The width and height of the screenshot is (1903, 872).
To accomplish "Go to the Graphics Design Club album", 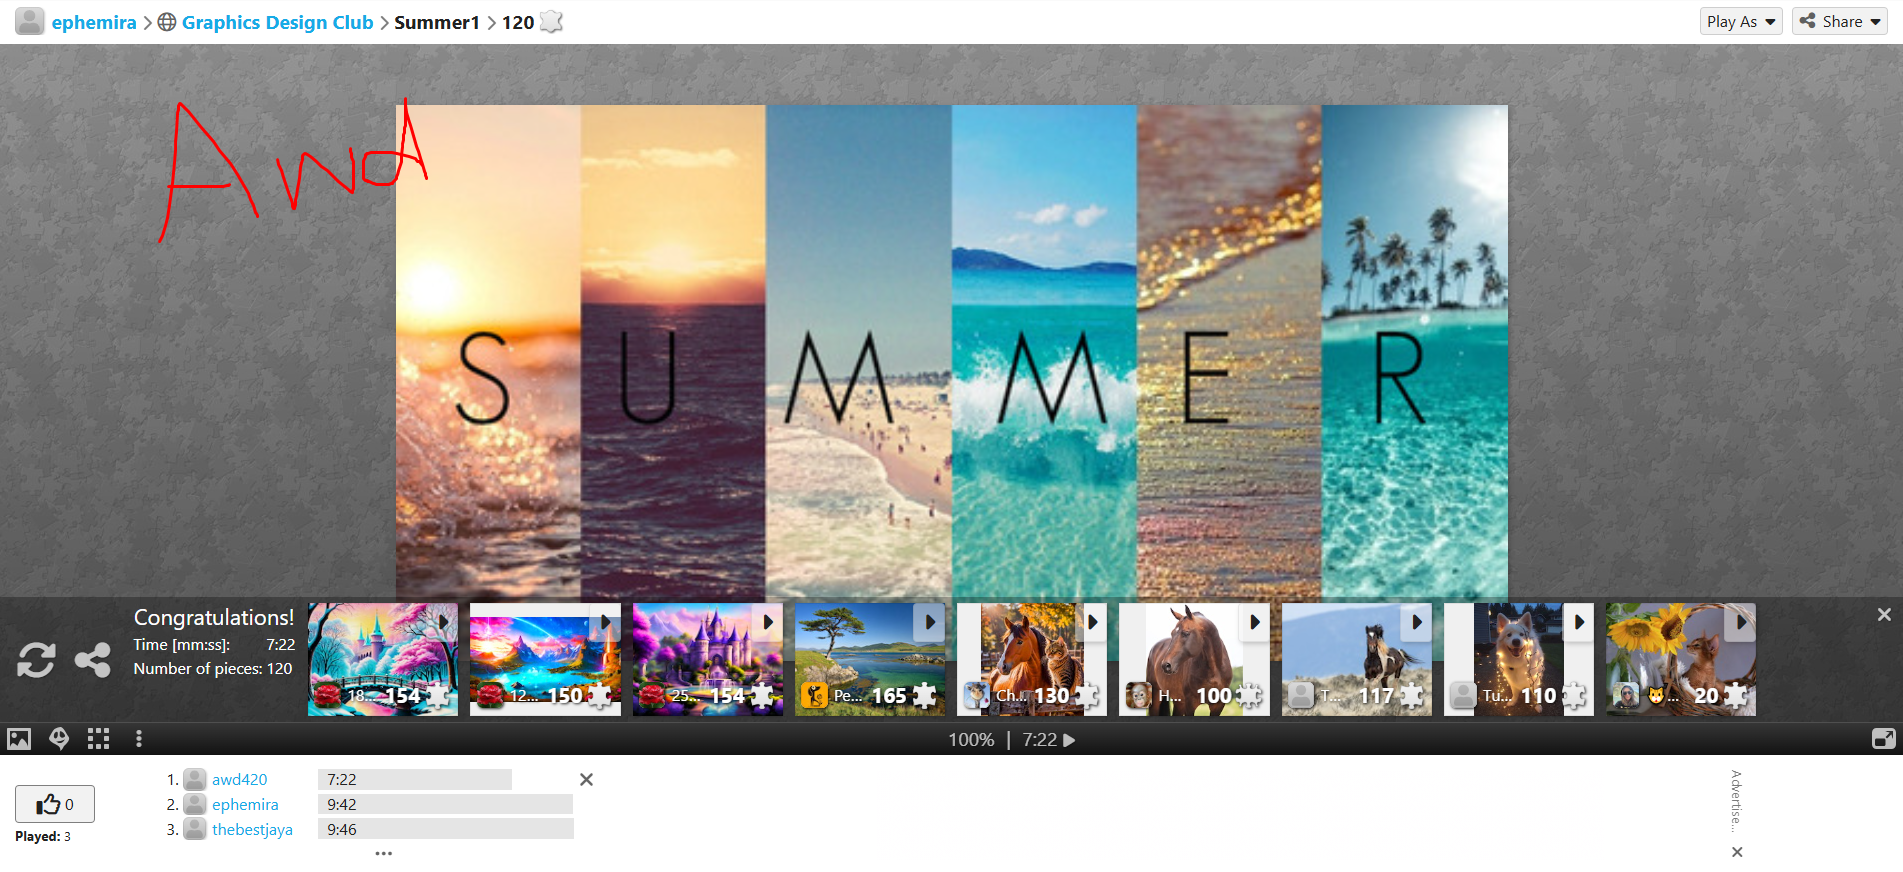I will pyautogui.click(x=277, y=22).
